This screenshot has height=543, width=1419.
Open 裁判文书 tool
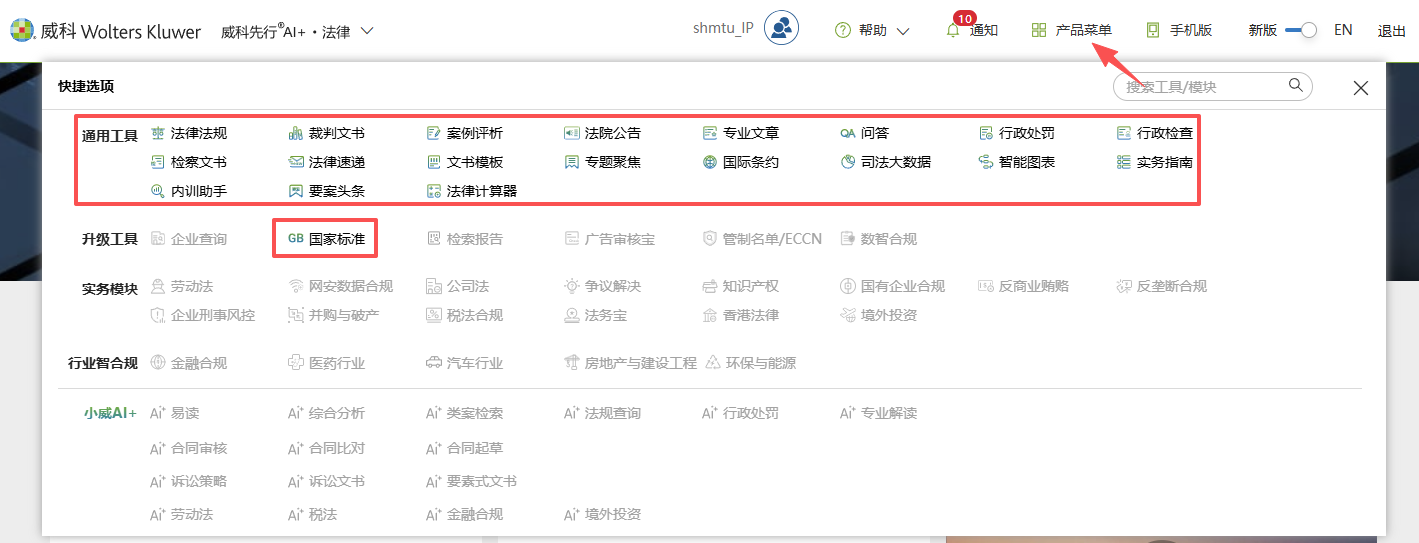pos(336,133)
